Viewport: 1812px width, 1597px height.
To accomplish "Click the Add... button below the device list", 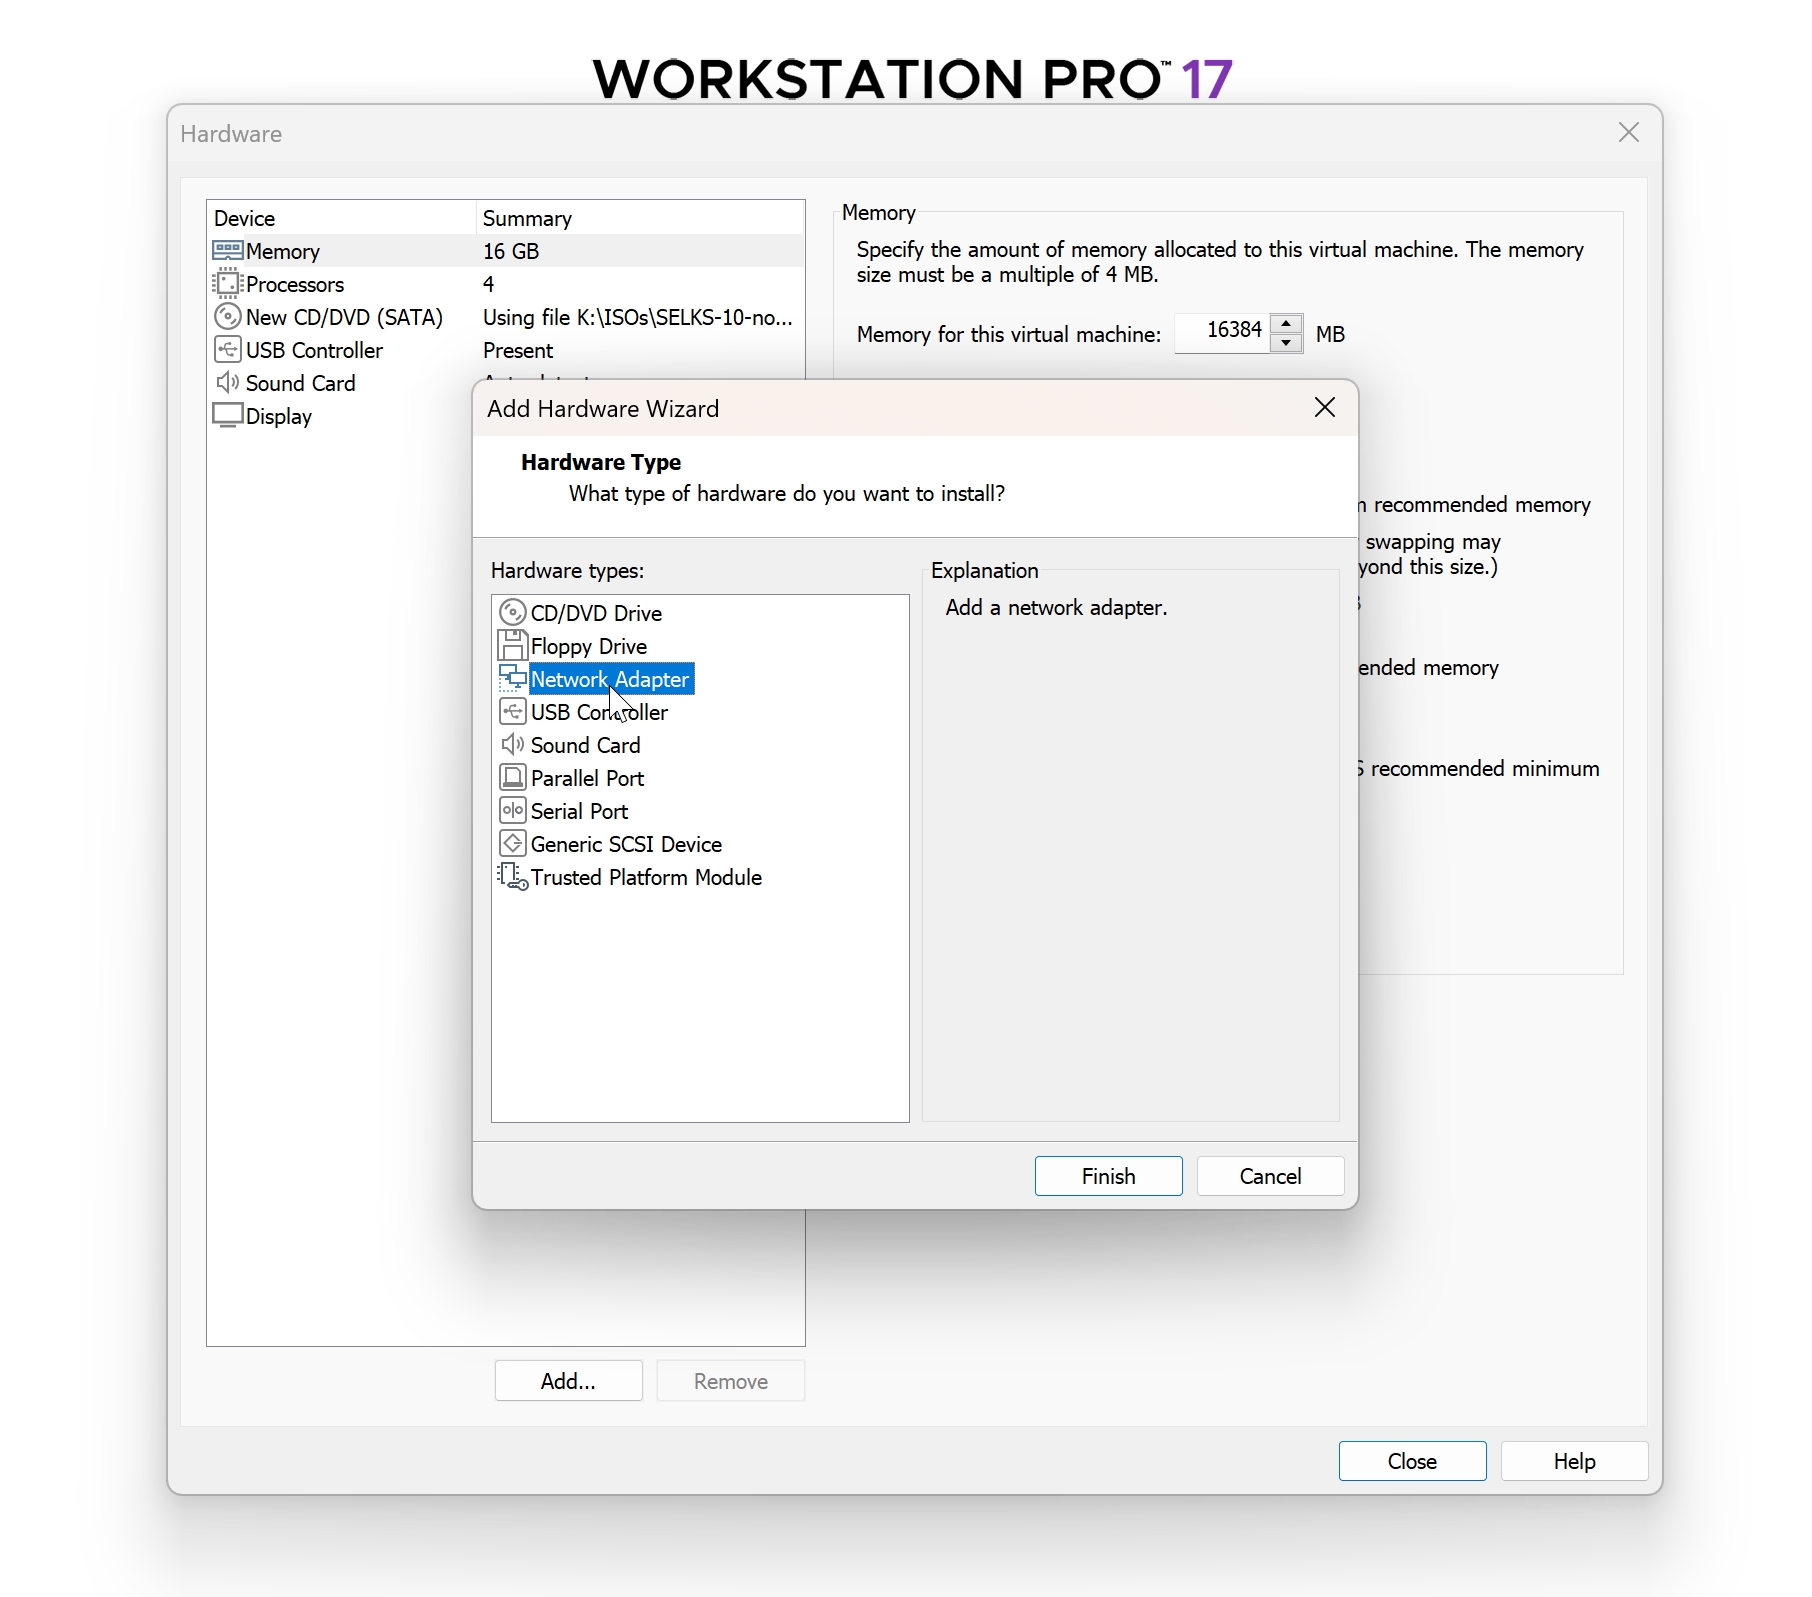I will pyautogui.click(x=567, y=1380).
